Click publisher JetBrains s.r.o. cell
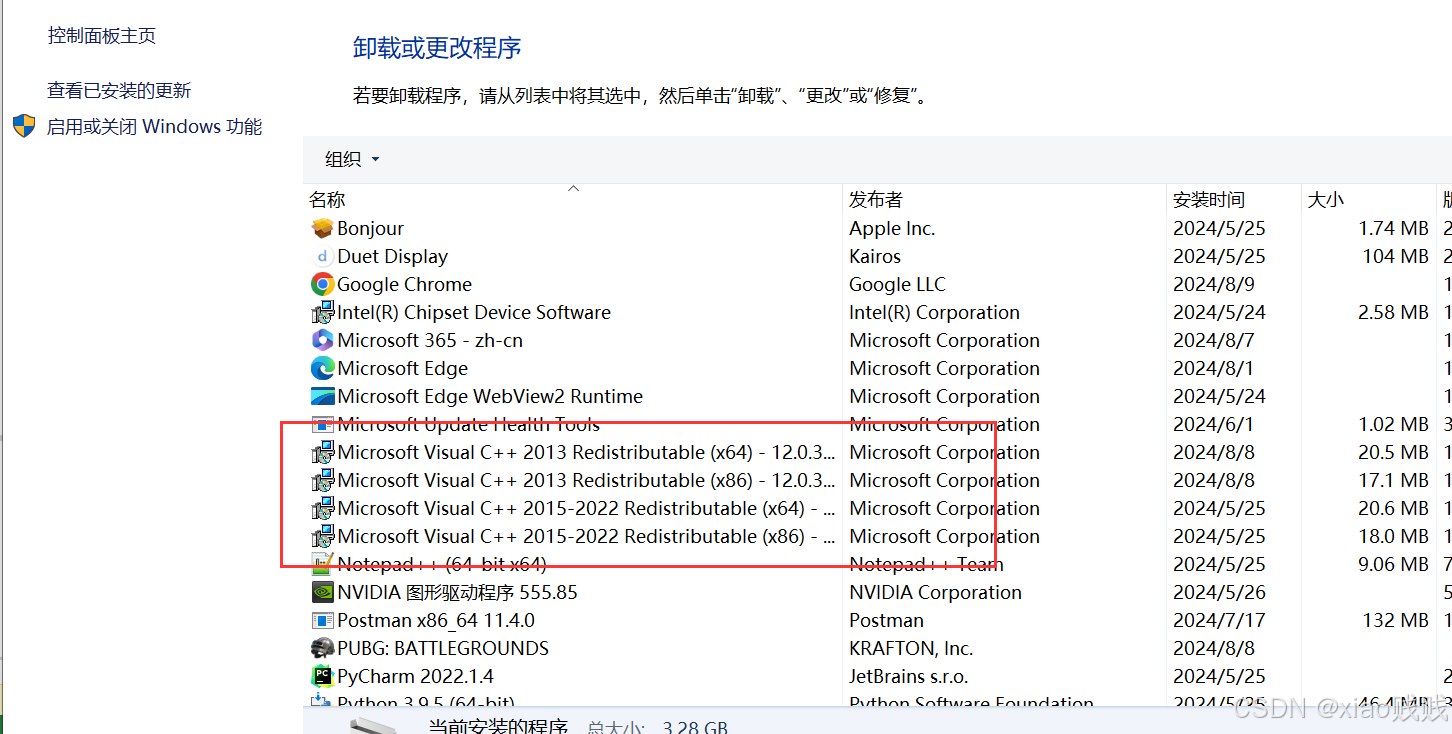The image size is (1452, 734). tap(908, 677)
